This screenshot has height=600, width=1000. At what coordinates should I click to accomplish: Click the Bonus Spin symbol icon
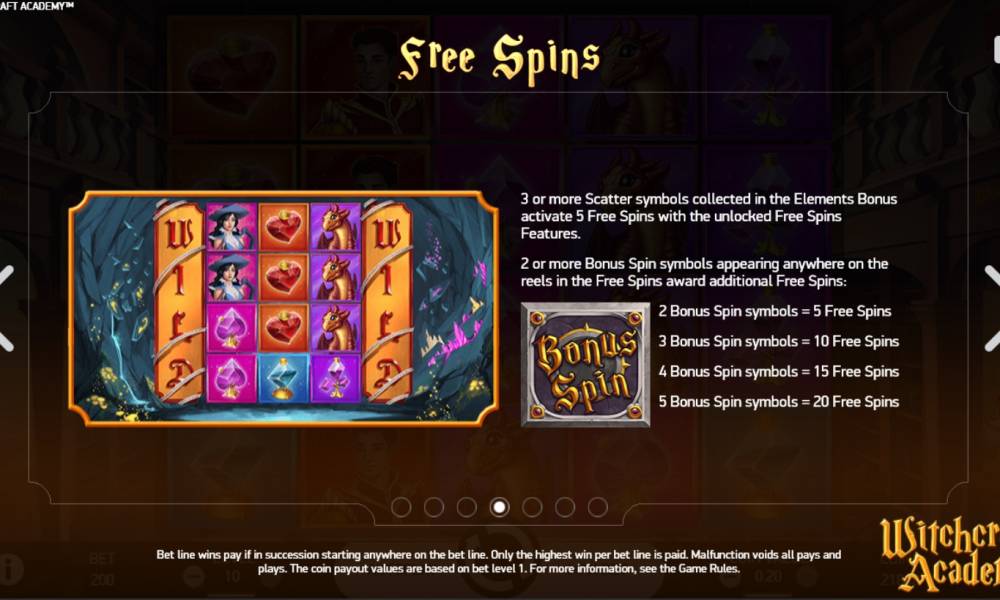click(585, 365)
